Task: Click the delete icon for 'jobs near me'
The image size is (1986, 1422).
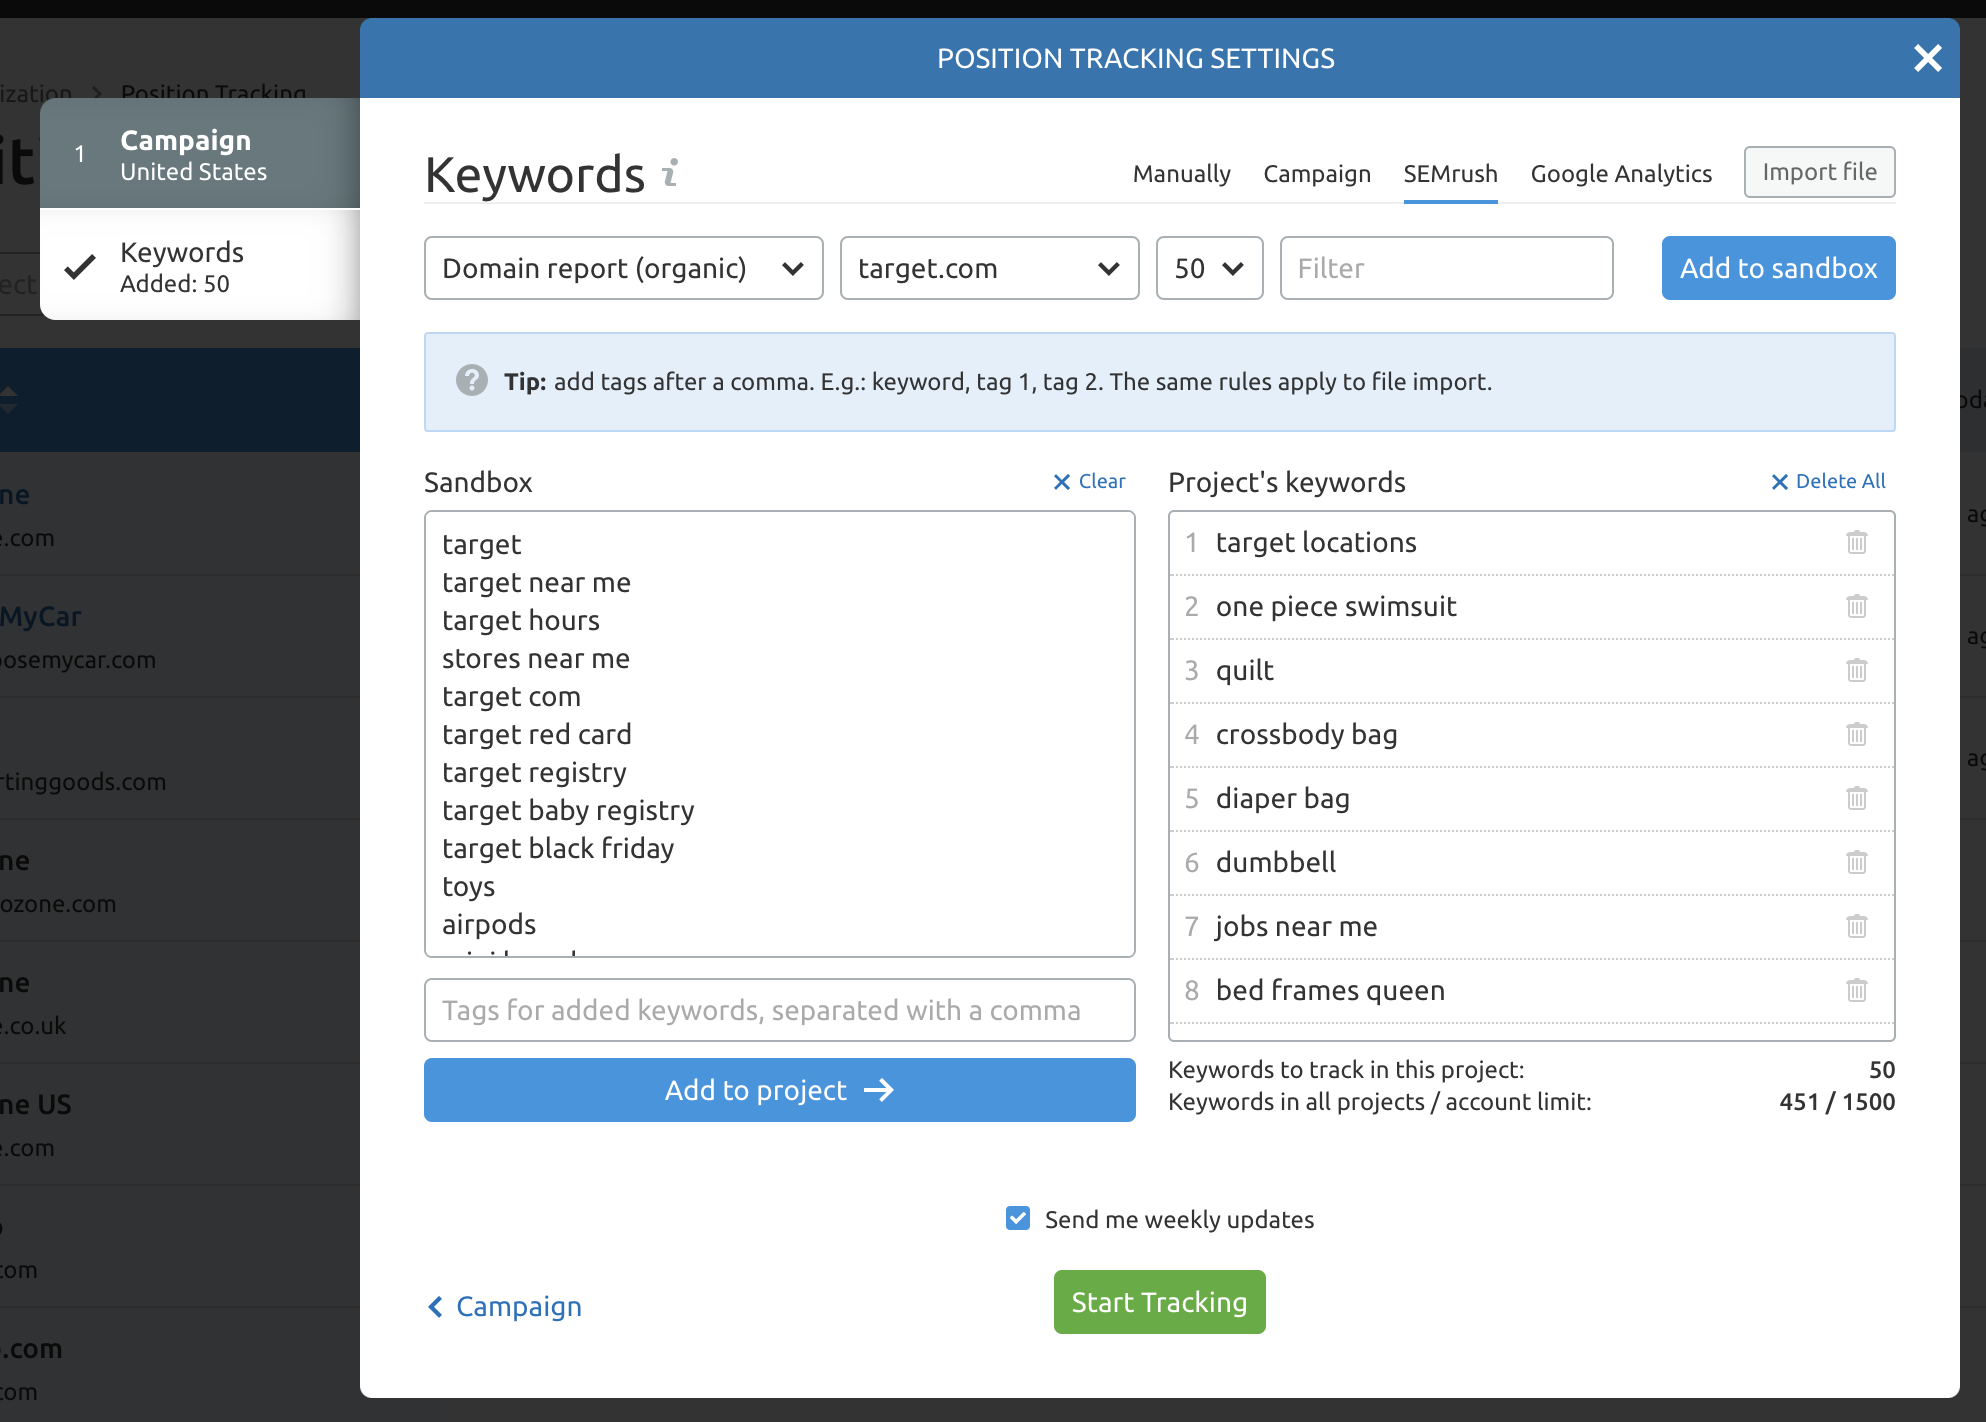Action: [x=1858, y=925]
